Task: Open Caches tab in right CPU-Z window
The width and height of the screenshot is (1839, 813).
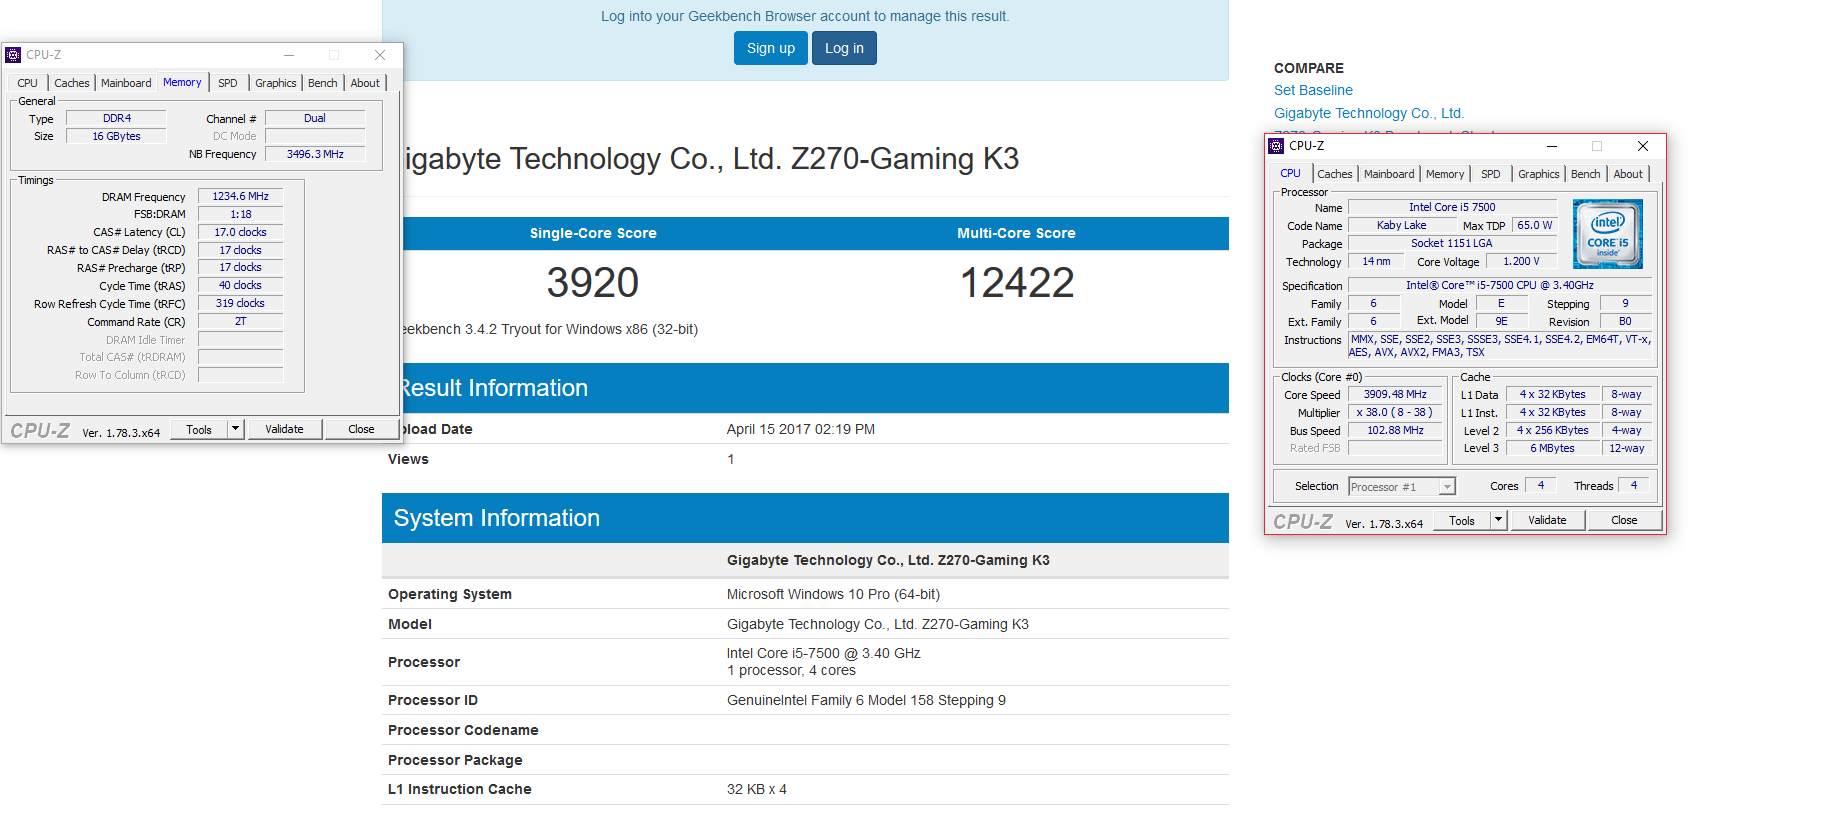Action: [x=1335, y=174]
